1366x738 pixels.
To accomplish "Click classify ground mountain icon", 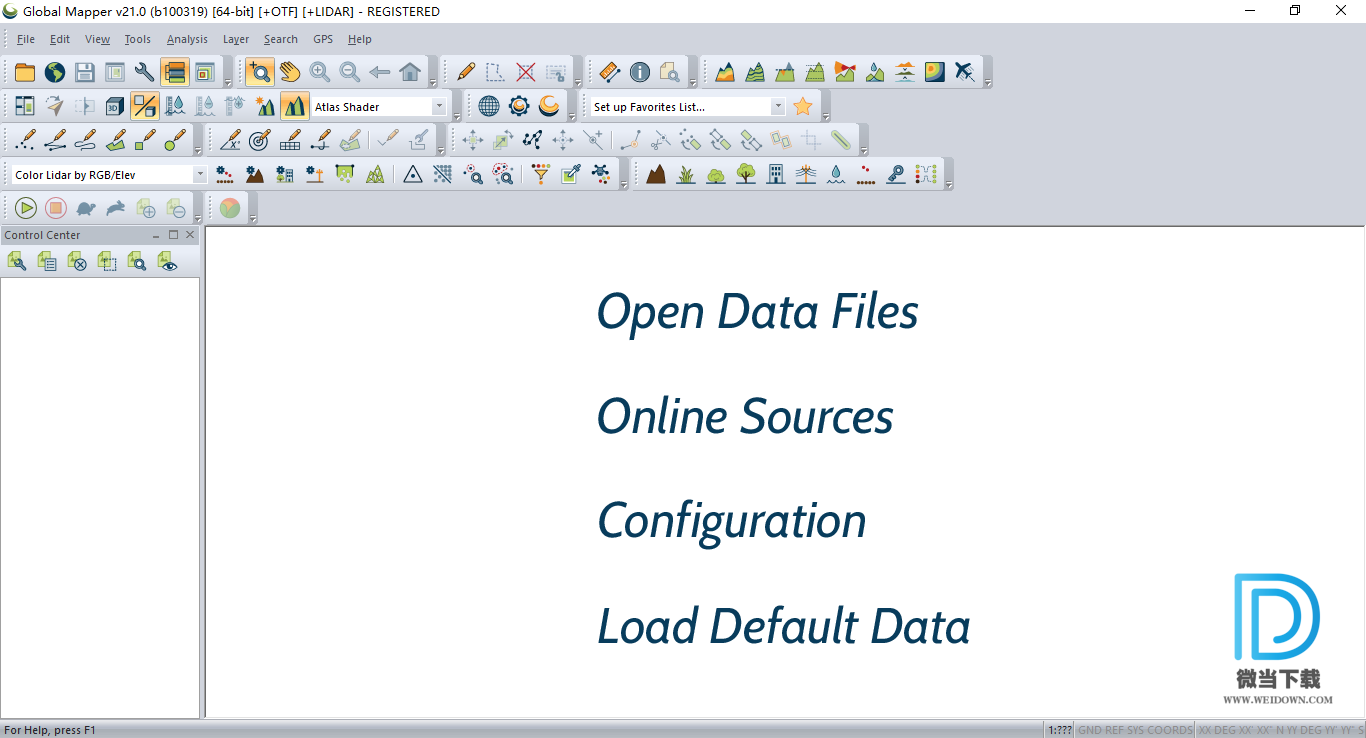I will coord(656,174).
